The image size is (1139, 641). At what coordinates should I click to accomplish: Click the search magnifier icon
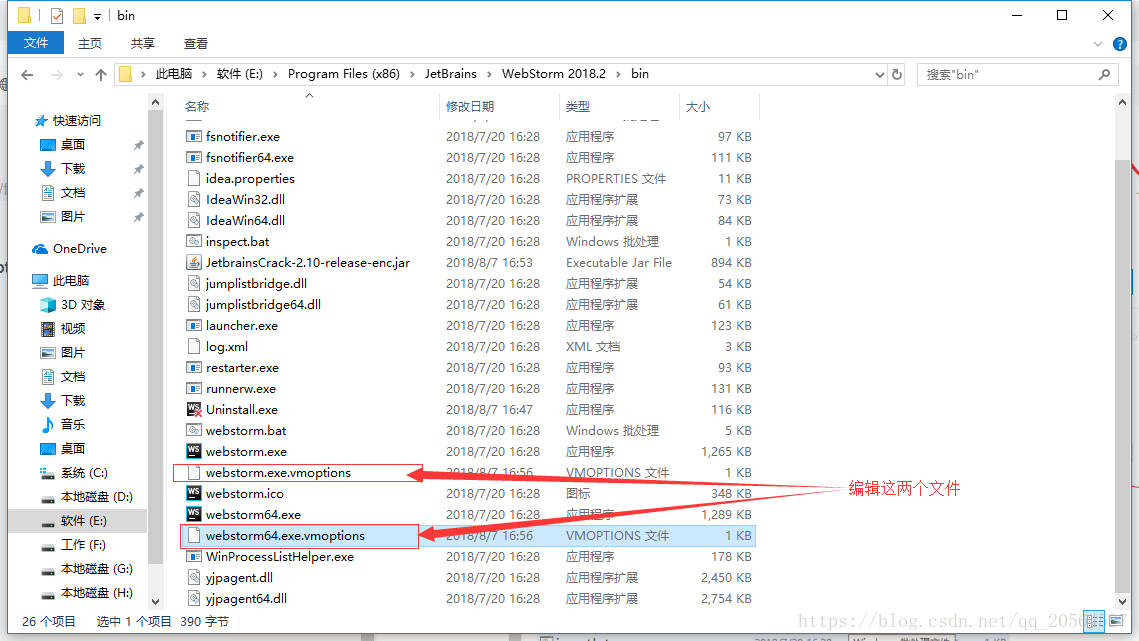click(1105, 74)
